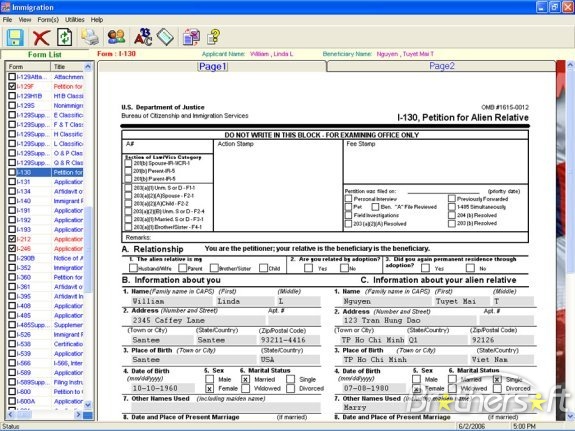Image resolution: width=575 pixels, height=431 pixels.
Task: Click the ABC spell check icon
Action: [143, 37]
